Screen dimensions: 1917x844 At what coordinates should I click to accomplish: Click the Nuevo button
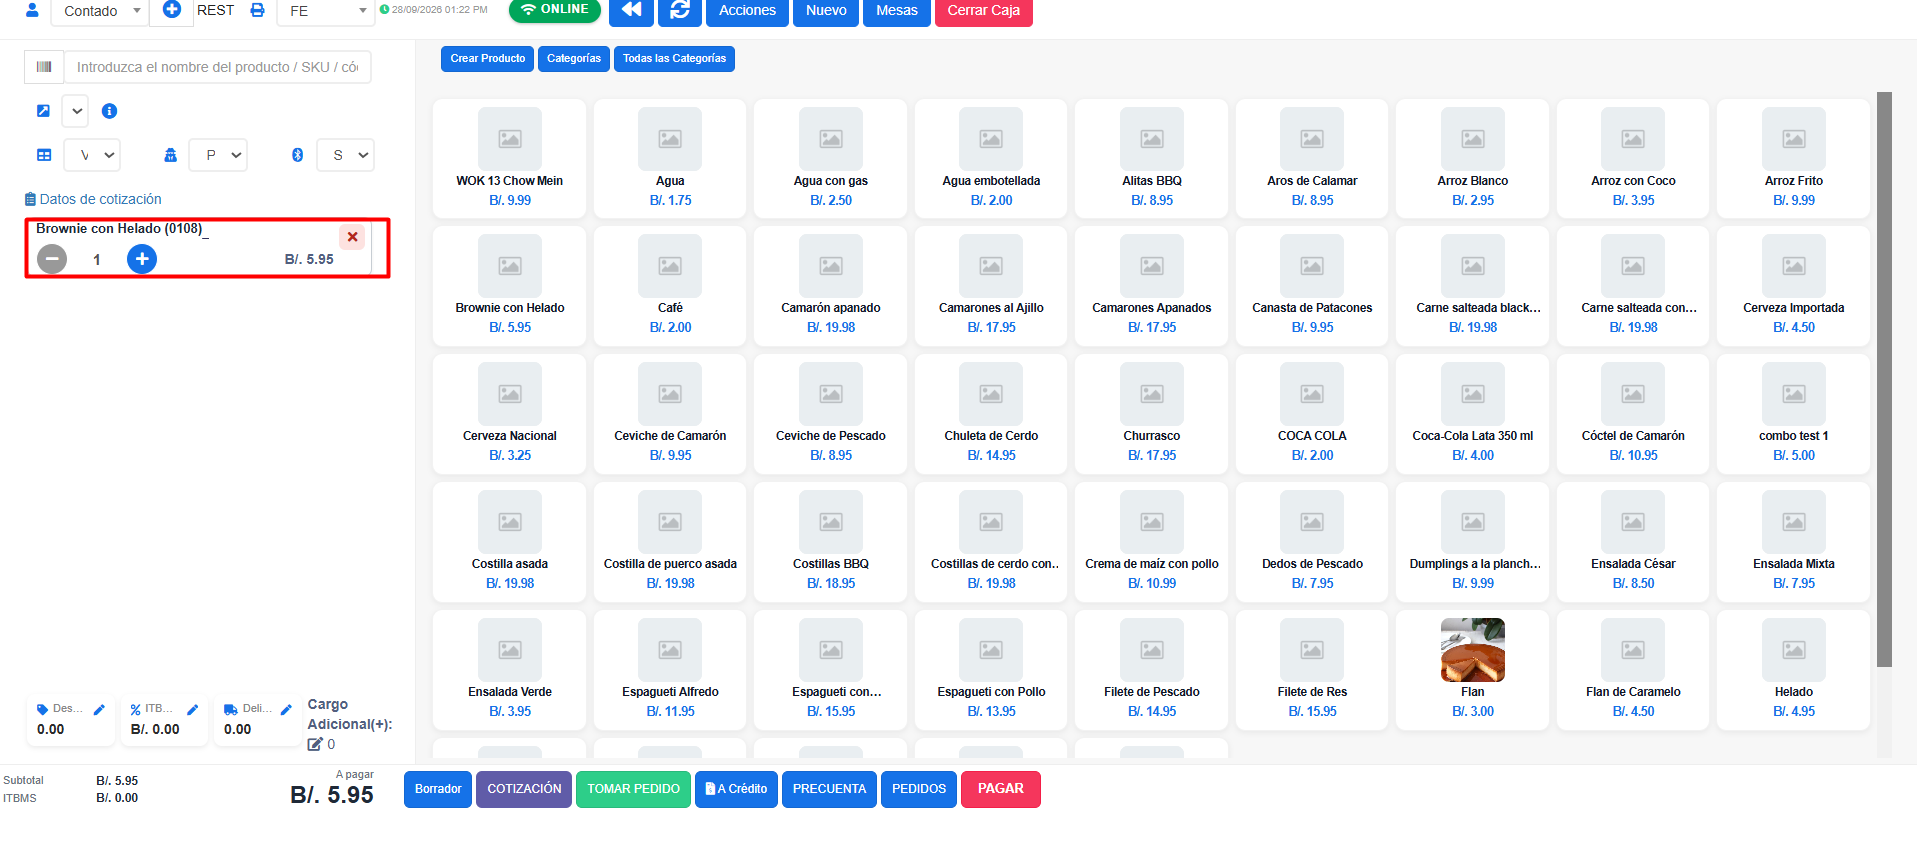coord(826,10)
